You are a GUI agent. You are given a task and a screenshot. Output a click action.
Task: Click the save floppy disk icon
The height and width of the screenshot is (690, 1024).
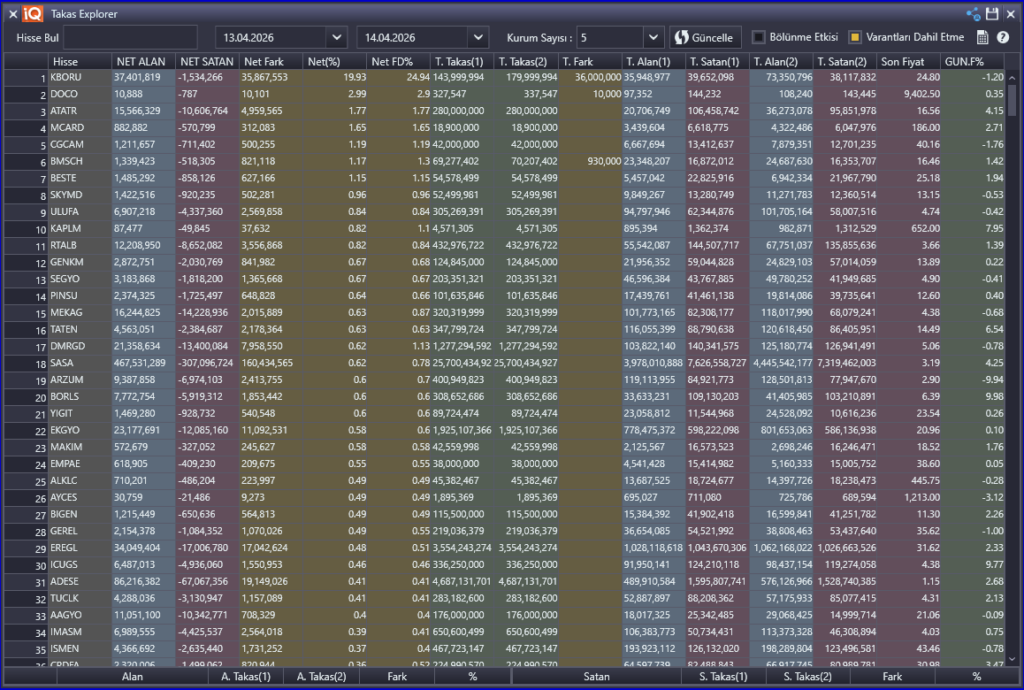point(992,14)
